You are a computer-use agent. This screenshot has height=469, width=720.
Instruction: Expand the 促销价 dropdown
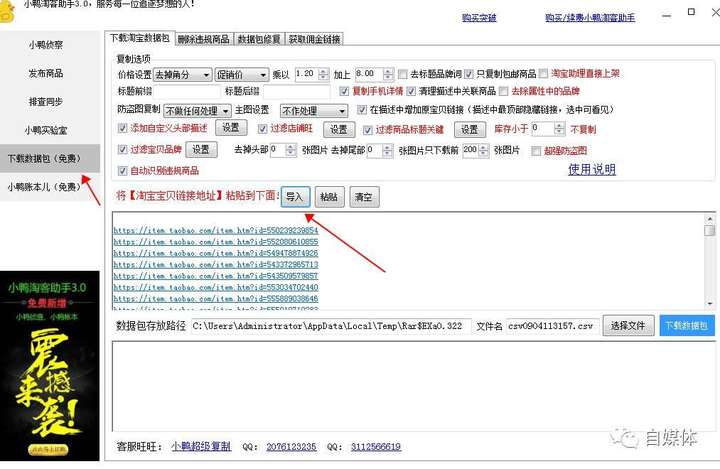coord(242,74)
